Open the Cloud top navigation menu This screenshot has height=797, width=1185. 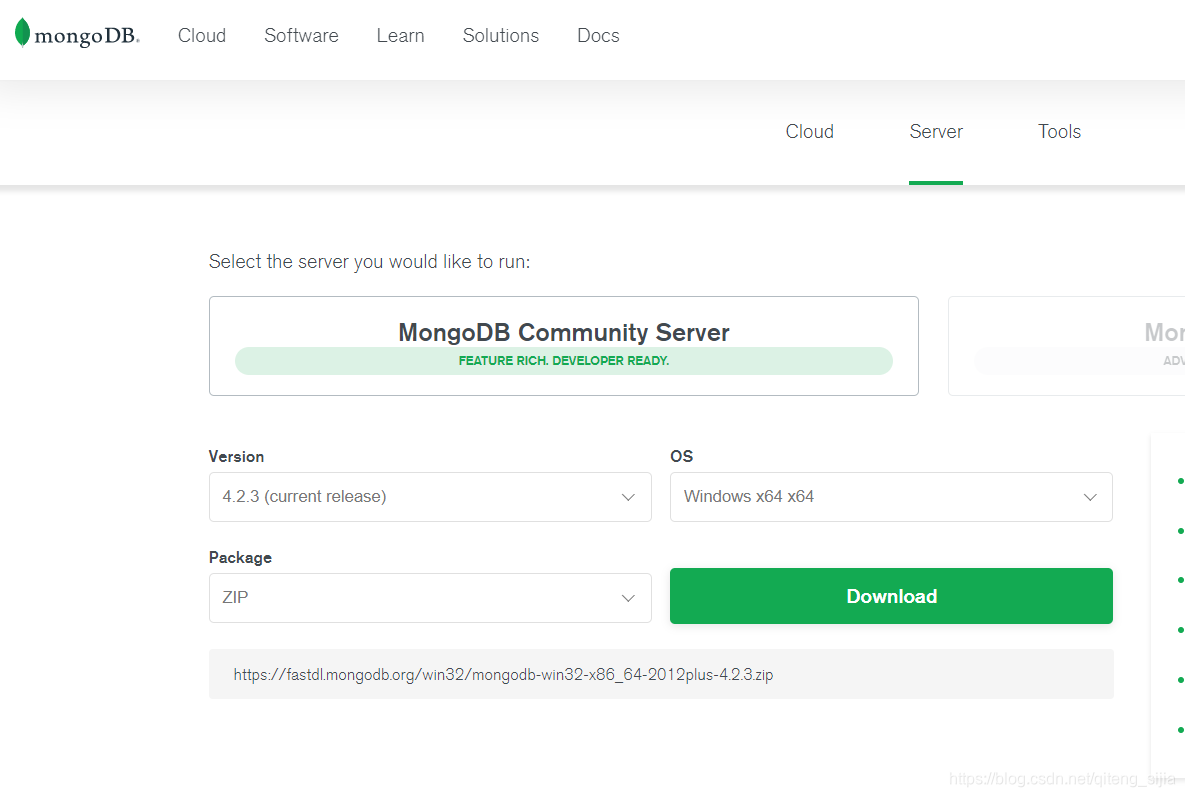pyautogui.click(x=202, y=36)
